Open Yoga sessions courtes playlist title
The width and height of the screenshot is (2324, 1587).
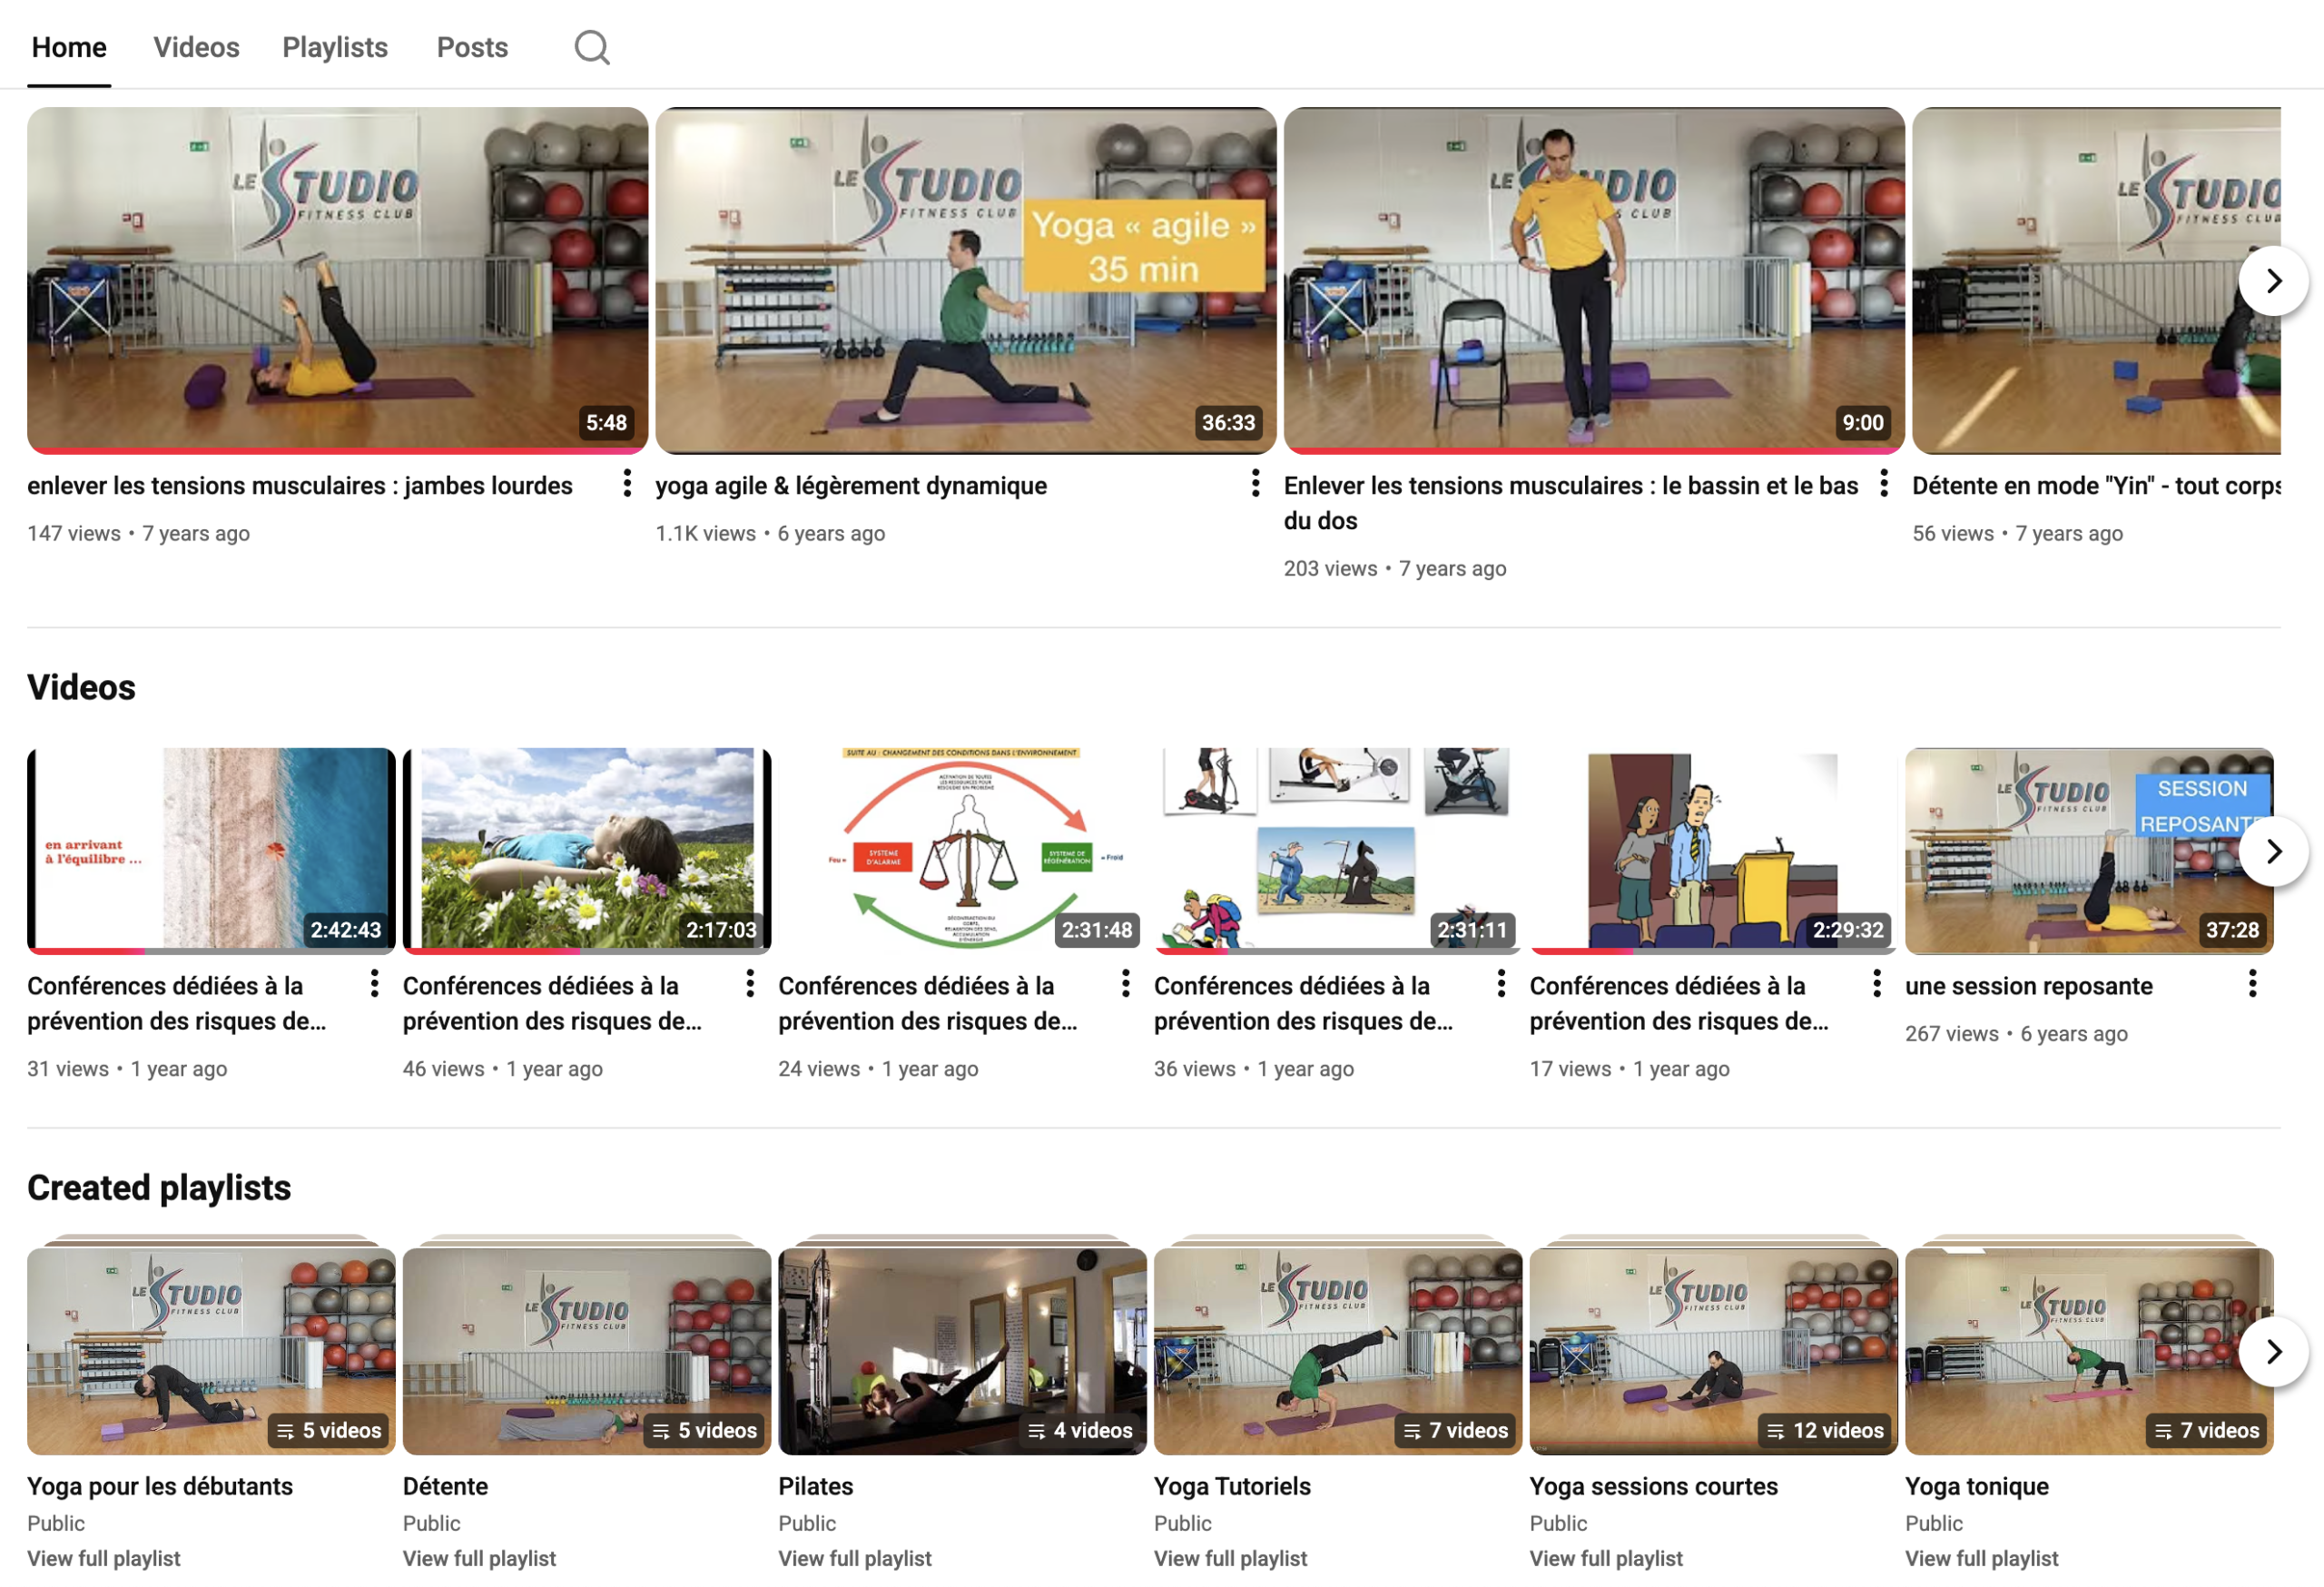click(x=1653, y=1486)
